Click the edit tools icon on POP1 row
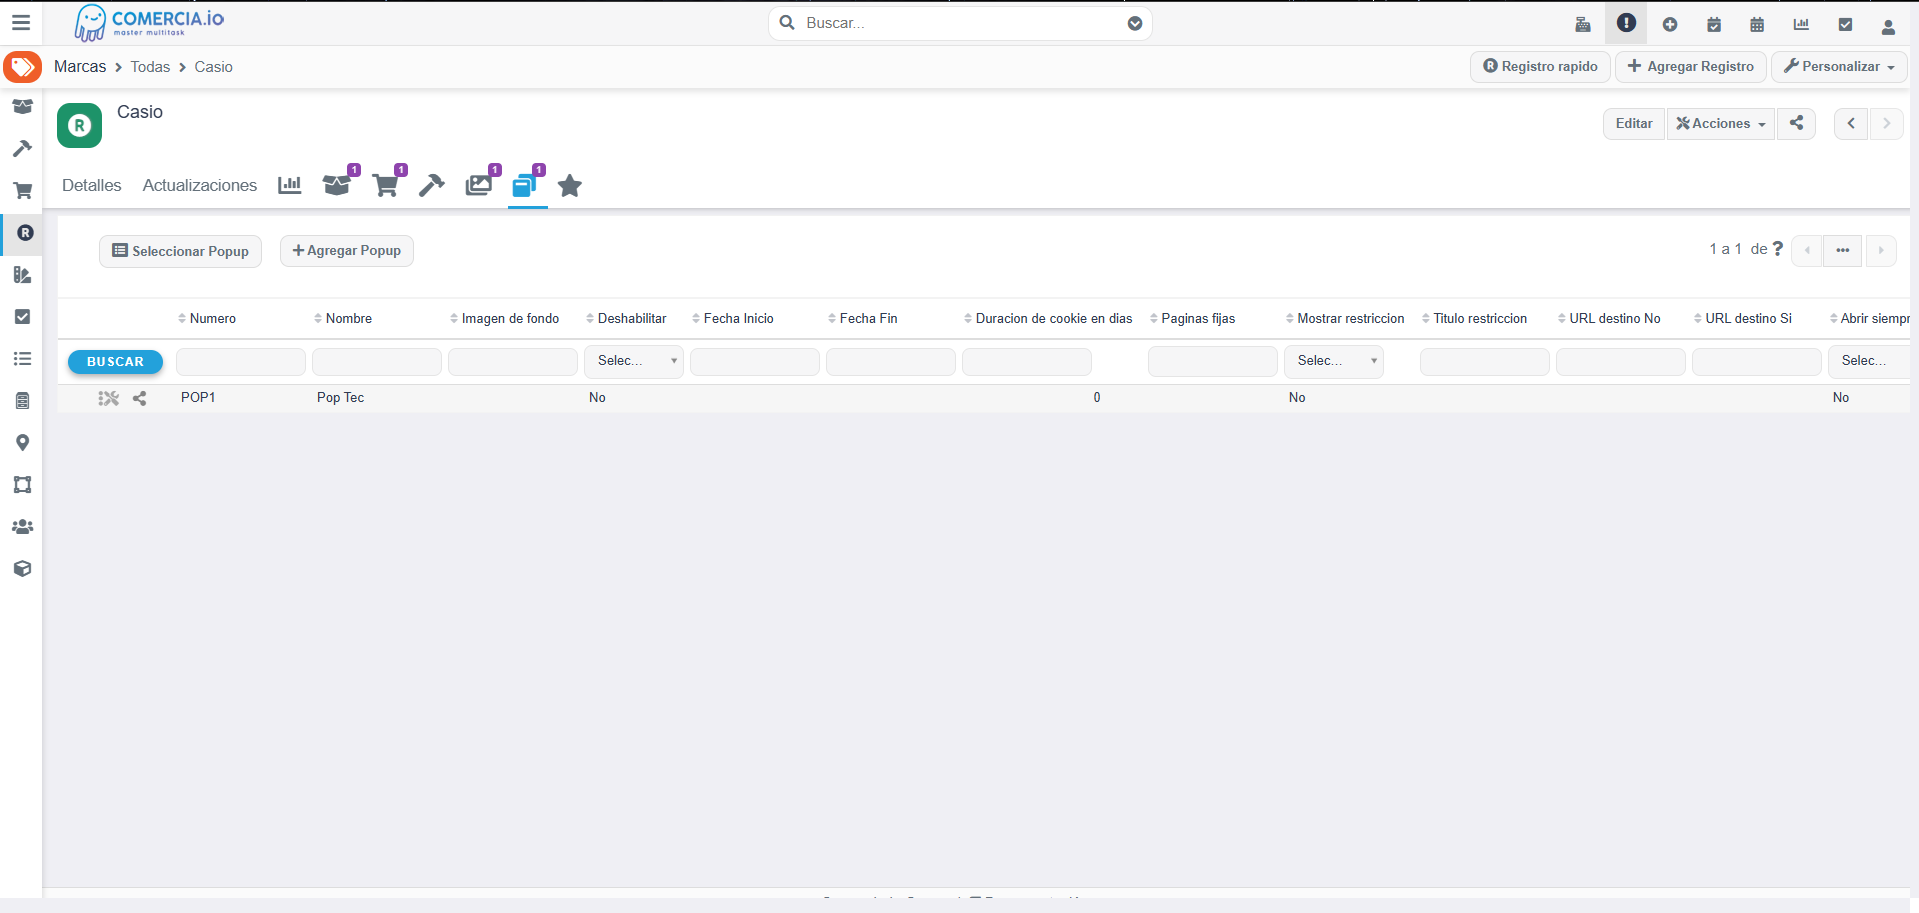The height and width of the screenshot is (913, 1919). click(x=108, y=398)
